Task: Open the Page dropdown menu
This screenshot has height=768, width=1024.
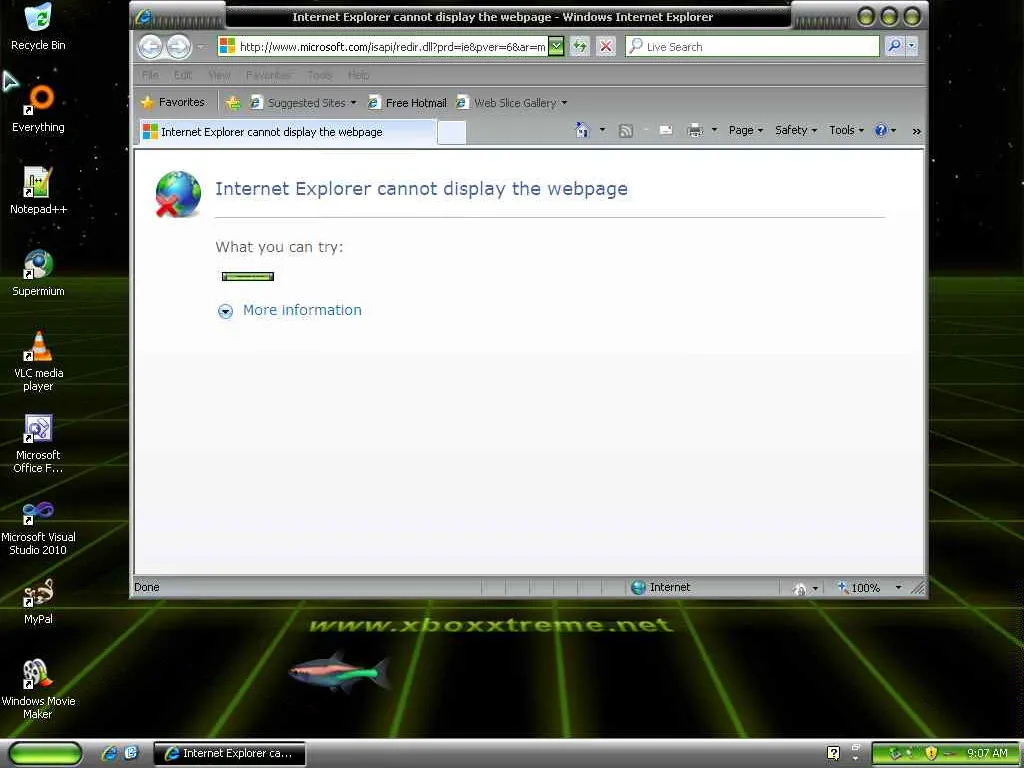Action: coord(746,131)
